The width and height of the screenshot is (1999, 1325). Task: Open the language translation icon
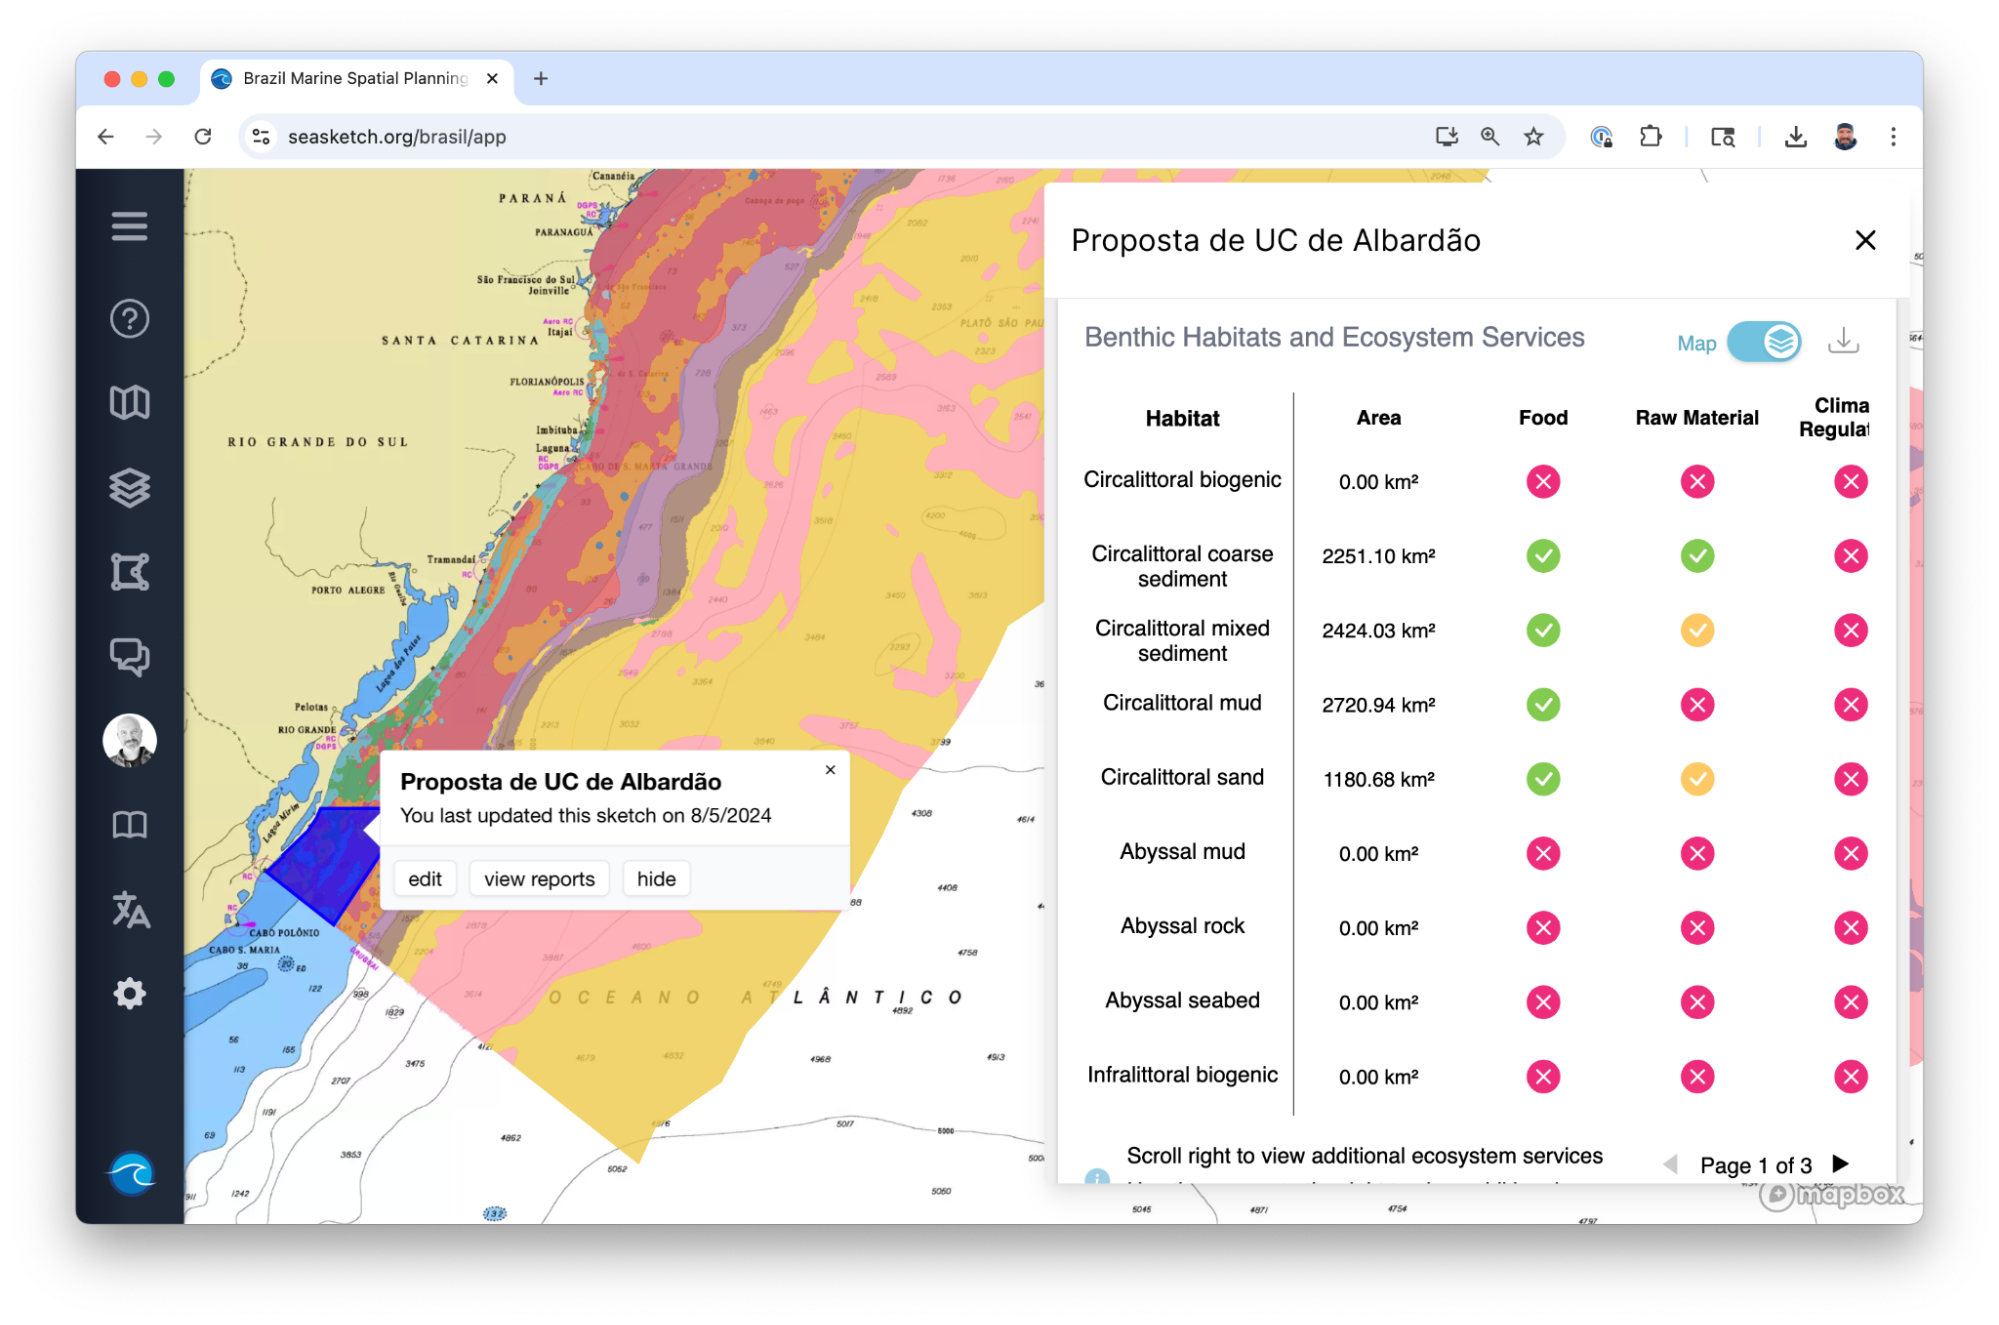tap(129, 910)
